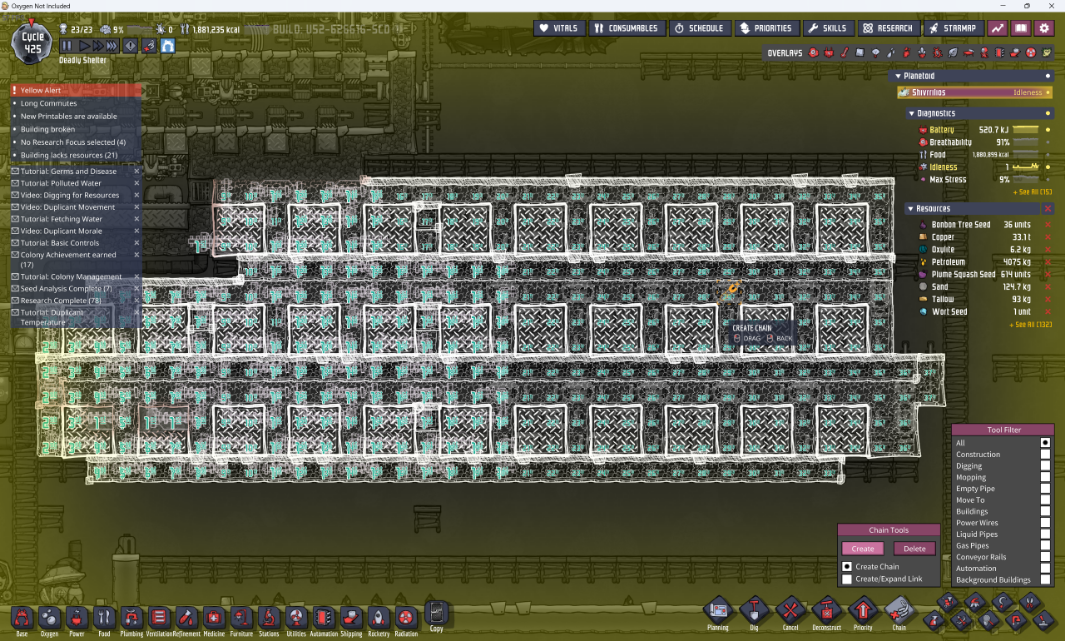Viewport: 1065px width, 641px height.
Task: Open the Vitals menu
Action: pyautogui.click(x=558, y=28)
